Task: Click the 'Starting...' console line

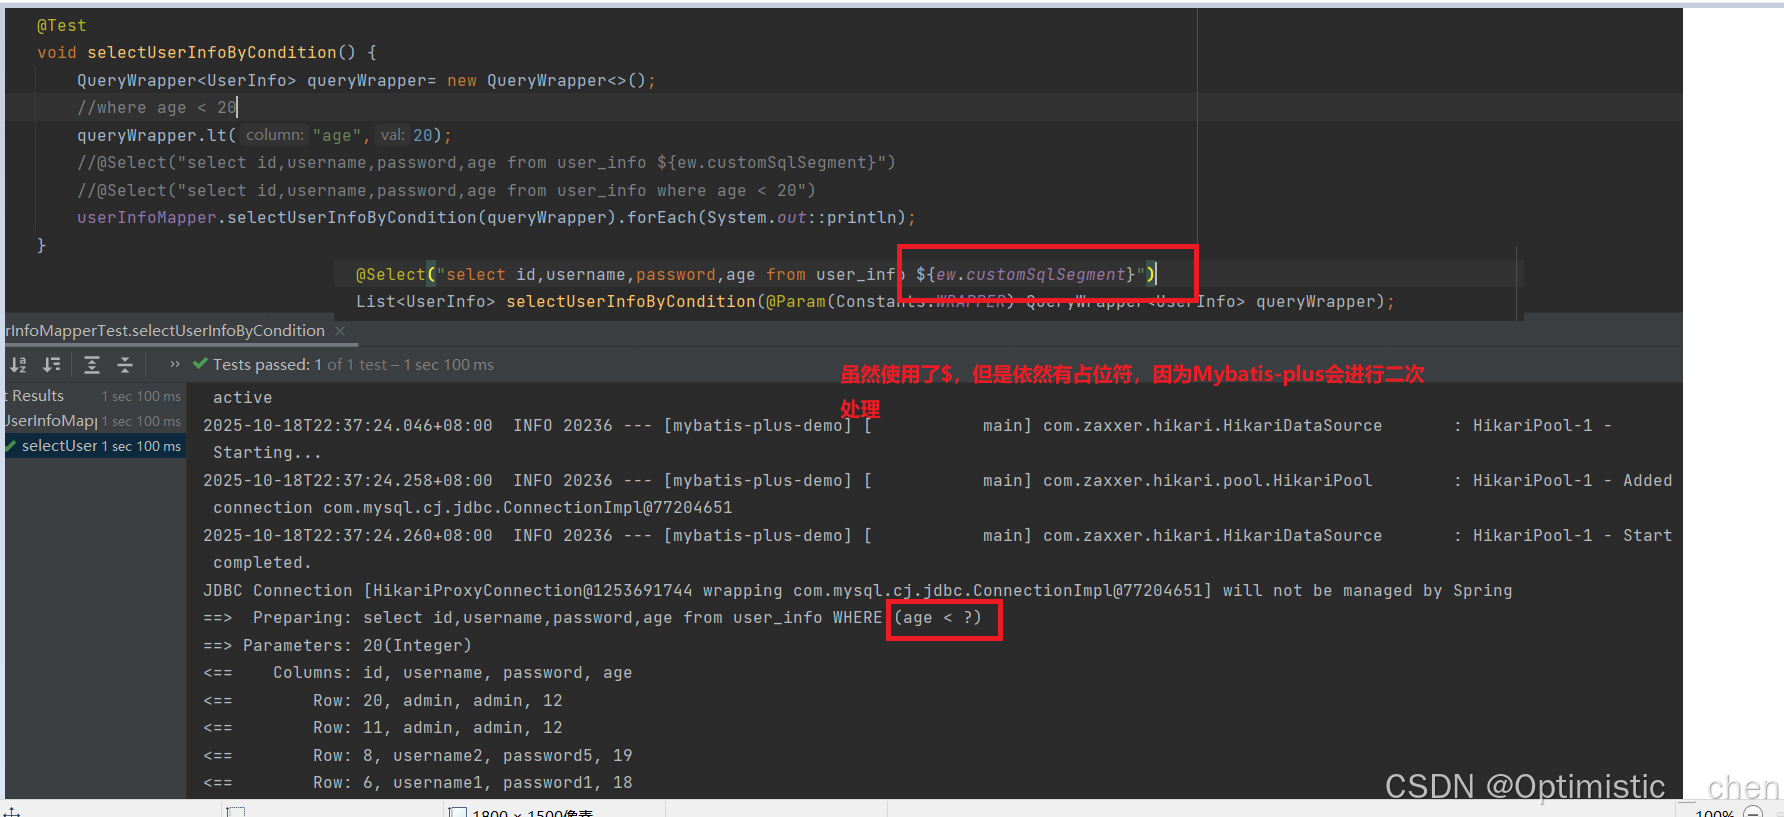Action: coord(267,453)
